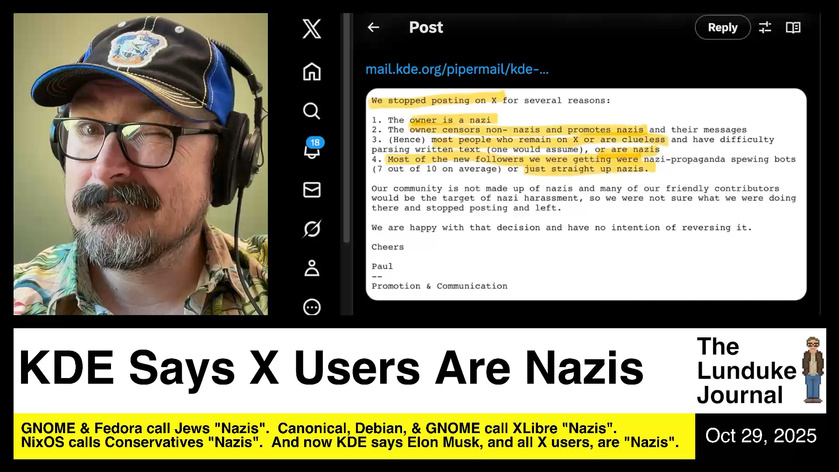The image size is (839, 472).
Task: Click the blue 18 notification badge
Action: (315, 143)
